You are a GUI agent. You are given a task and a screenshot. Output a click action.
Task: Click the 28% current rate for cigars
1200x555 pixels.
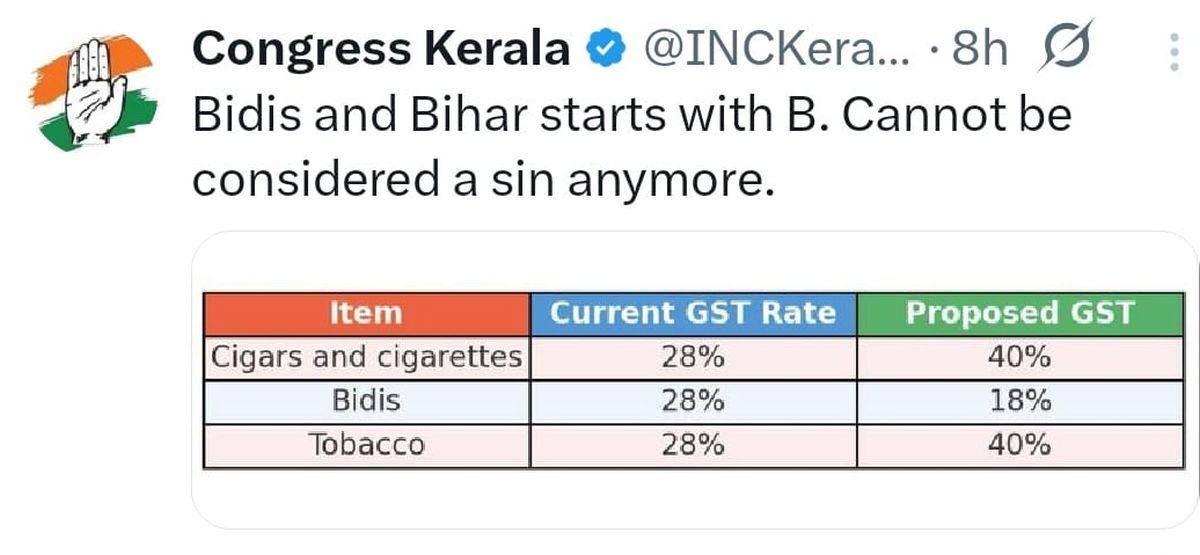click(693, 357)
